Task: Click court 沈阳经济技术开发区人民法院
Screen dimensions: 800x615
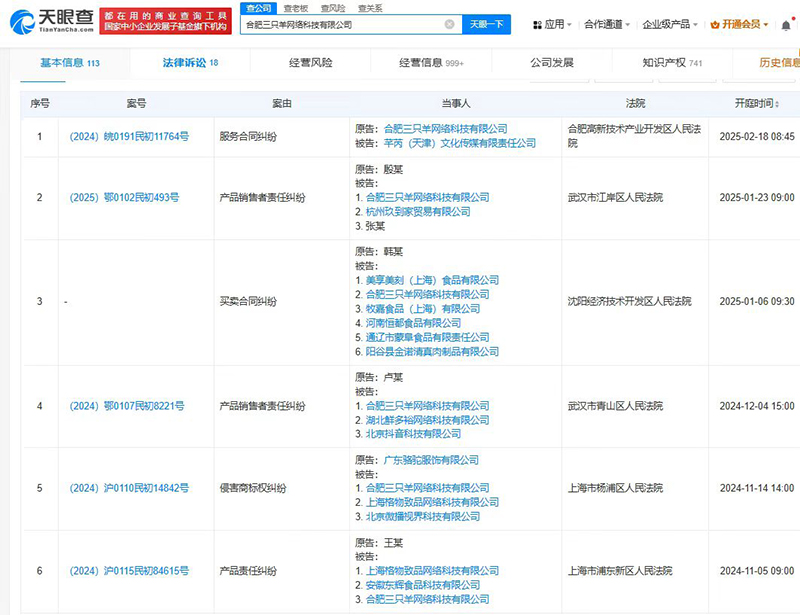Action: pyautogui.click(x=630, y=301)
